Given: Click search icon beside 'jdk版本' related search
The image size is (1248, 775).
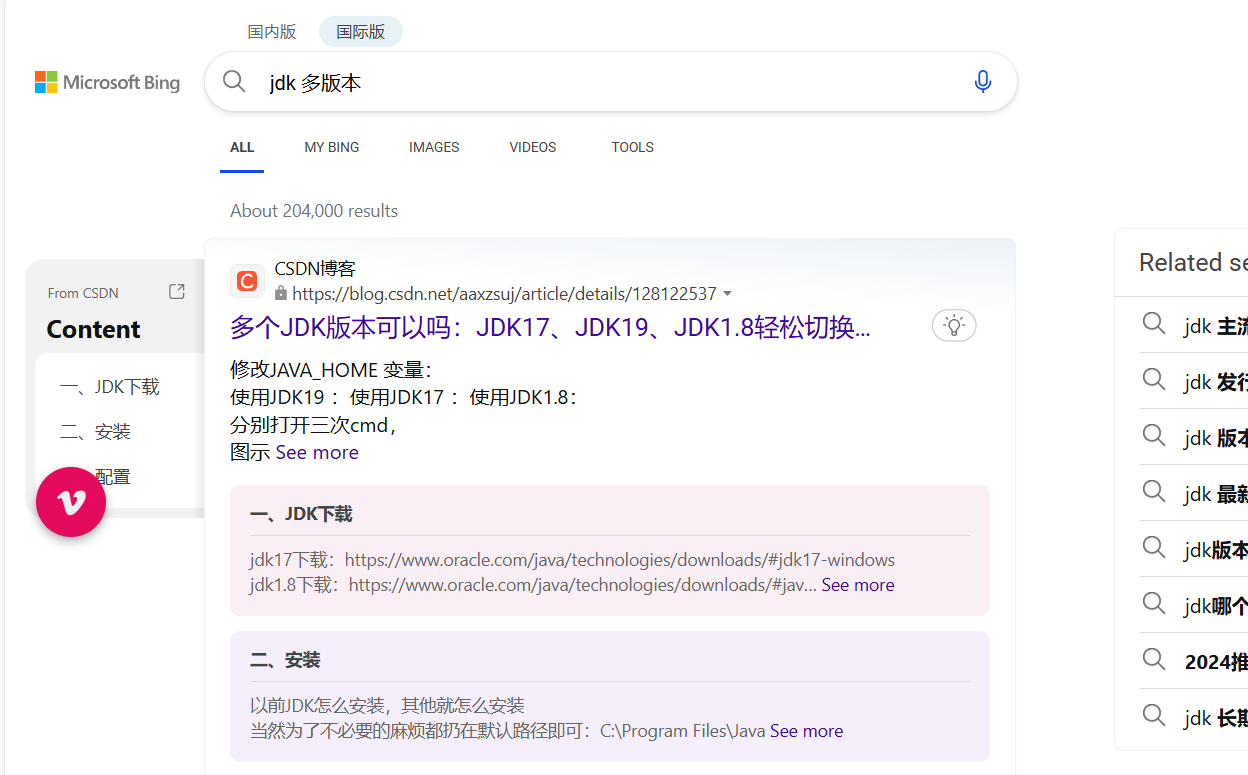Looking at the screenshot, I should (1154, 548).
